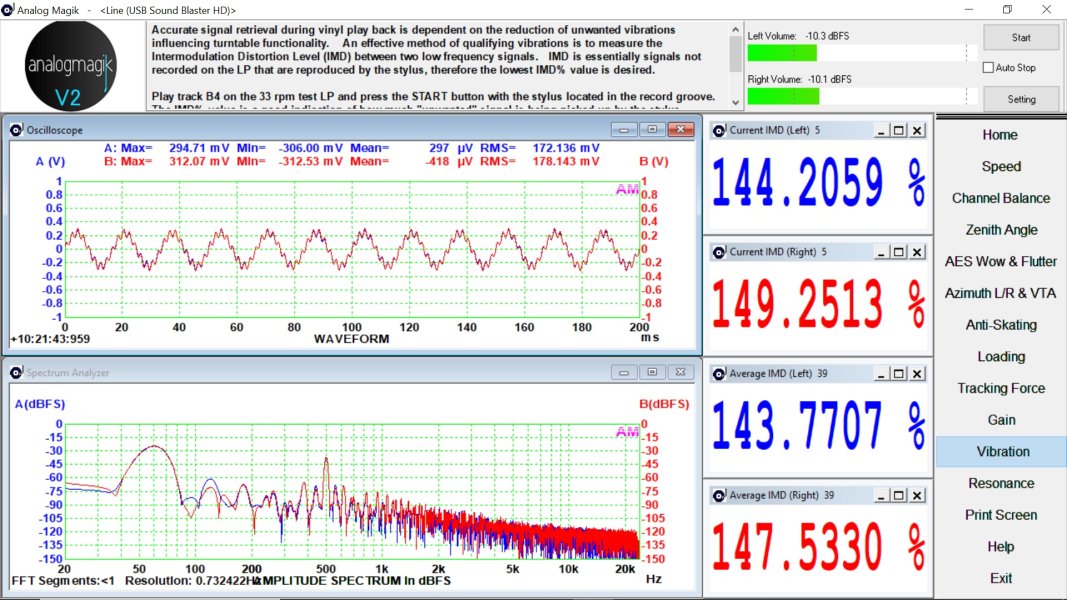Maximize the Current IMD (Right) panel
This screenshot has height=600, width=1067.
click(898, 252)
